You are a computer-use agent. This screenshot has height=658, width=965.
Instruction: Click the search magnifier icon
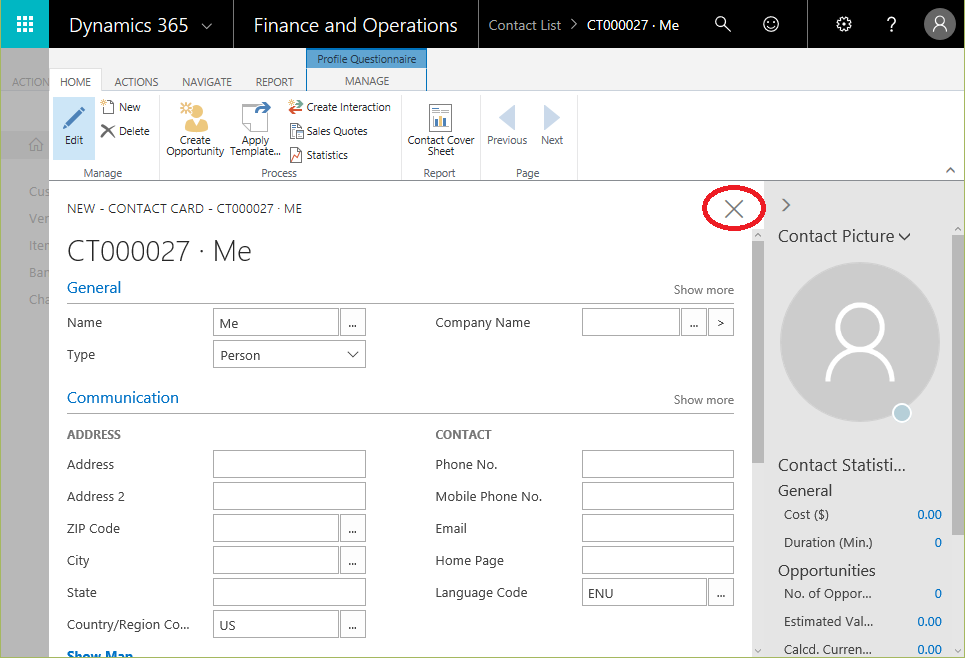pyautogui.click(x=723, y=24)
